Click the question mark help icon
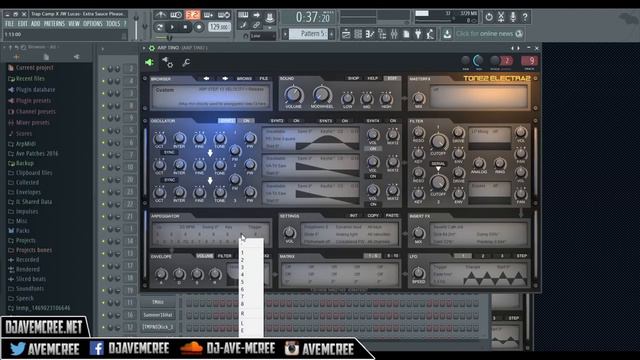Image resolution: width=640 pixels, height=360 pixels. pos(525,17)
